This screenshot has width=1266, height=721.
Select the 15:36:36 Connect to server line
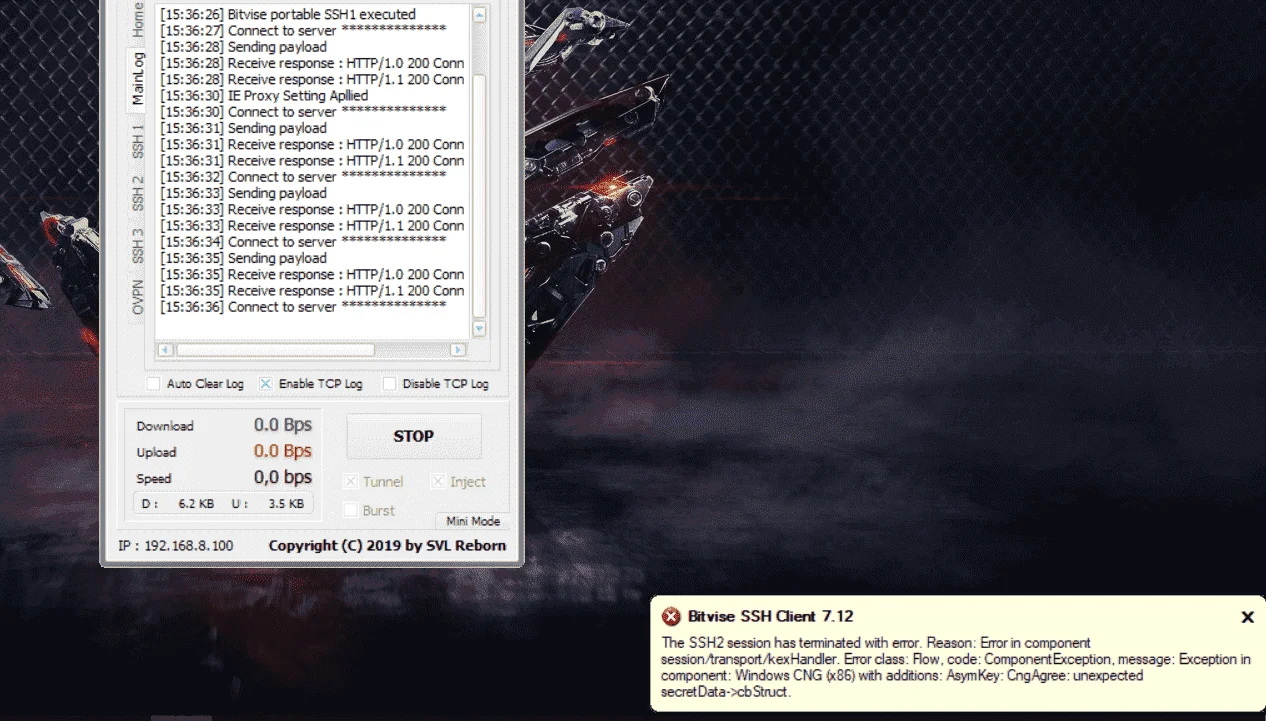(x=303, y=307)
